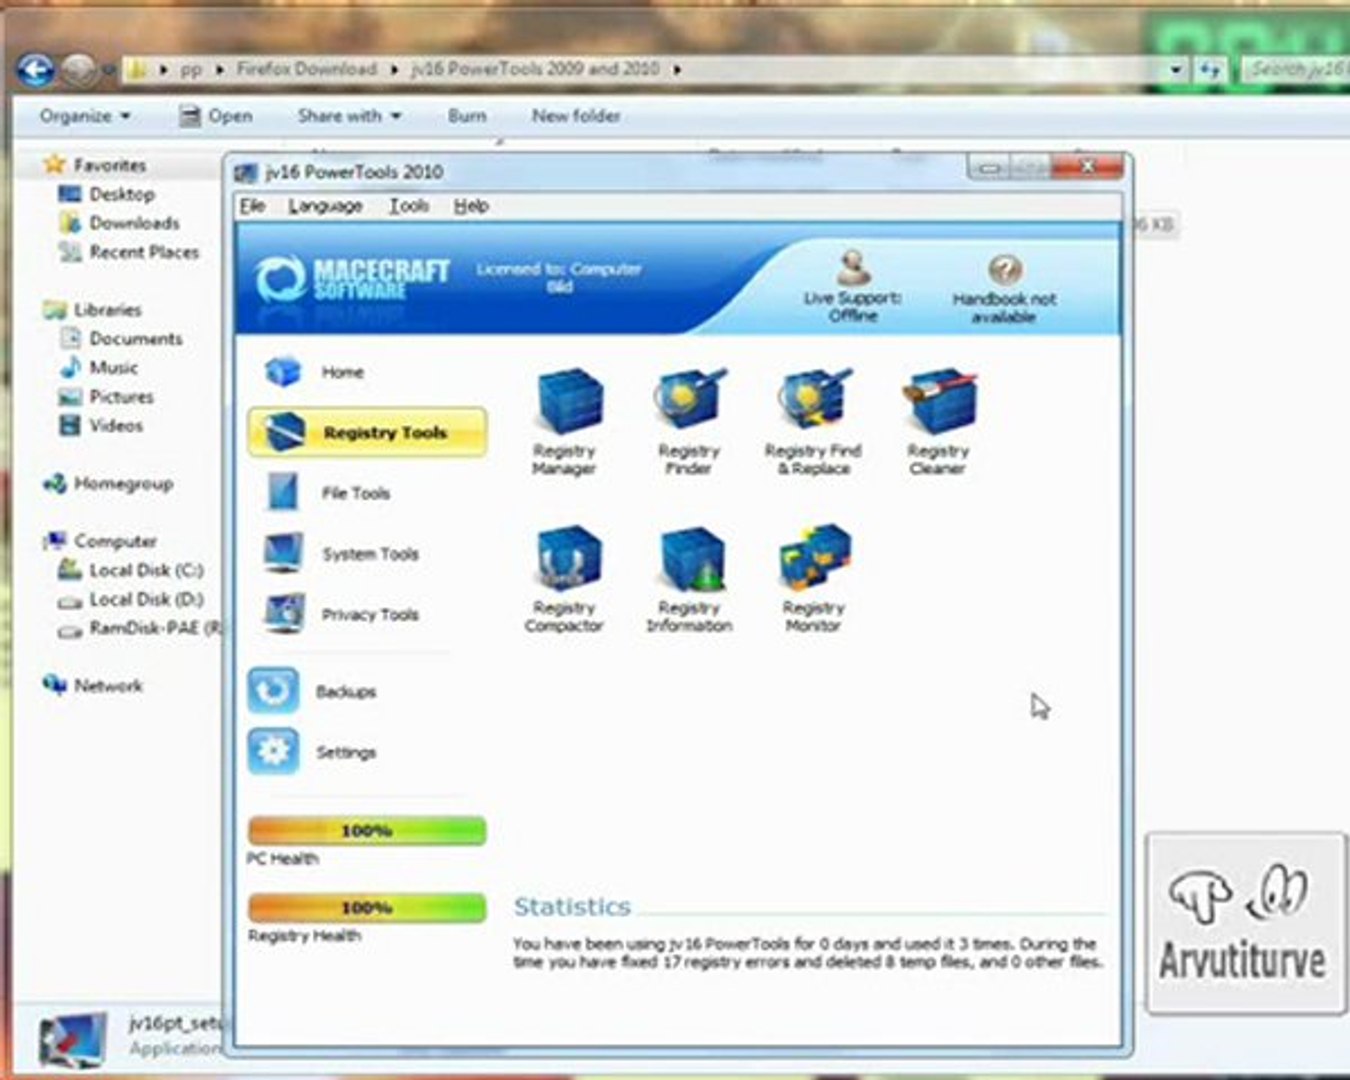Open Organize dropdown in Explorer
This screenshot has height=1080, width=1350.
(85, 116)
